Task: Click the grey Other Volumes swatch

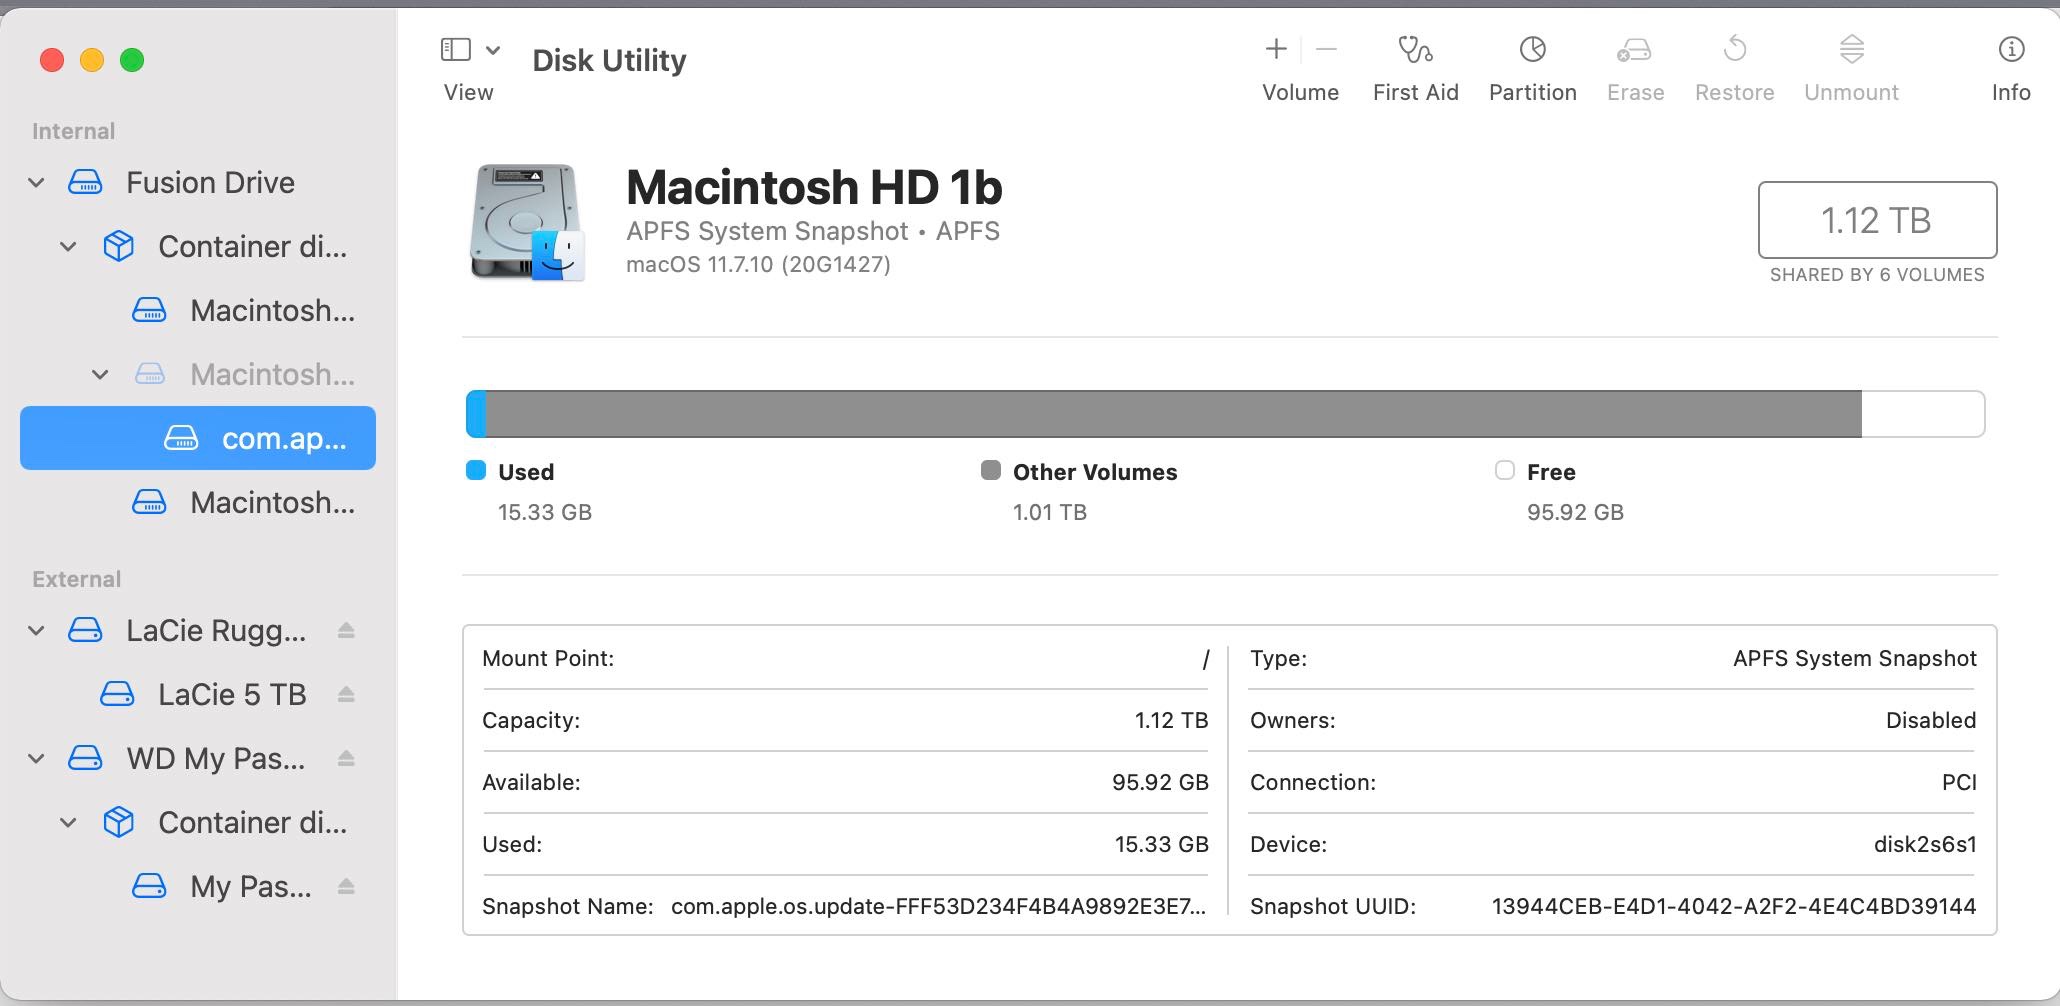Action: (x=991, y=471)
